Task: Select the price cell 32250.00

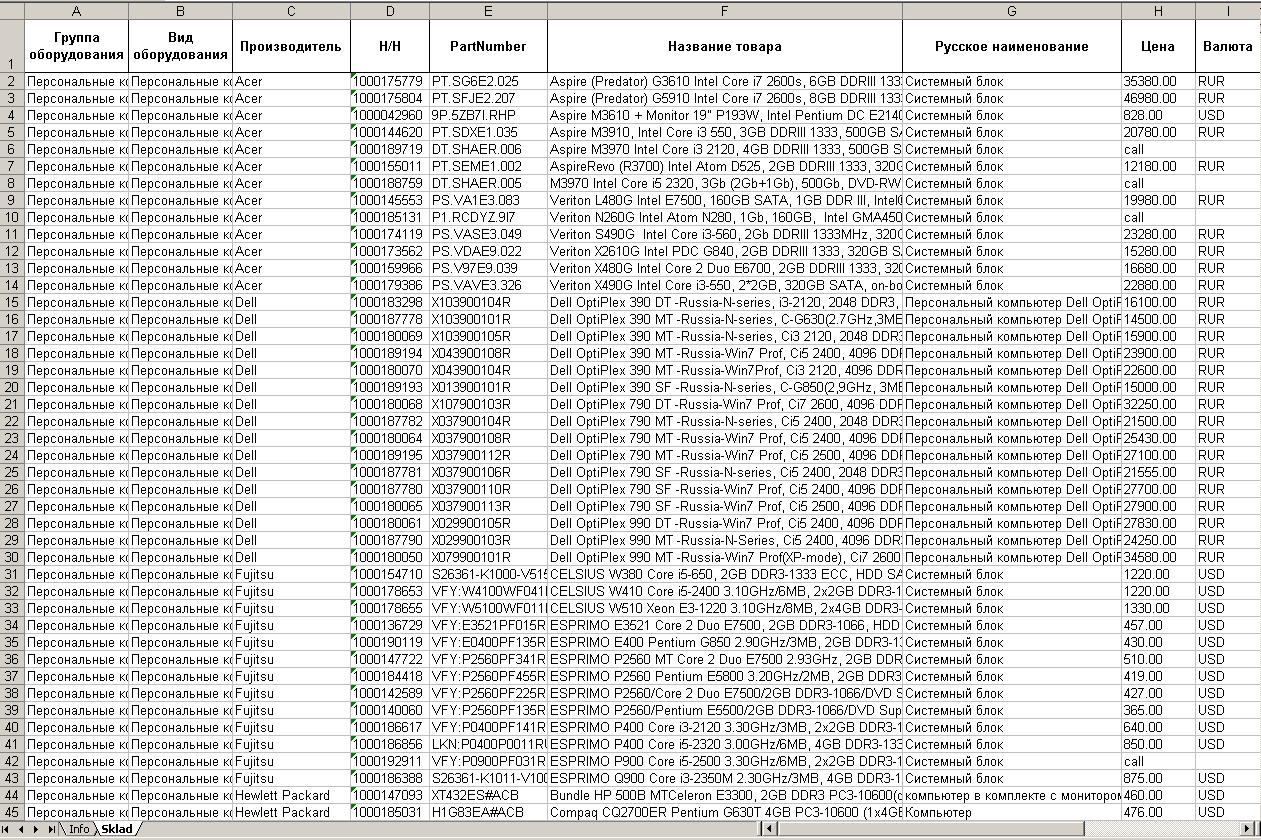Action: click(1158, 404)
